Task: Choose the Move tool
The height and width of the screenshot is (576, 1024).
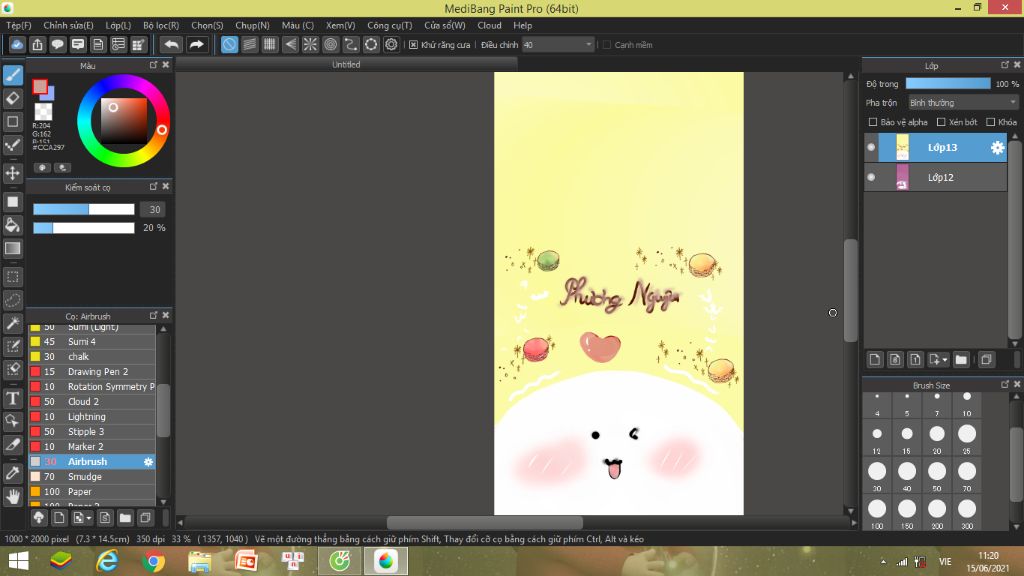Action: (x=12, y=173)
